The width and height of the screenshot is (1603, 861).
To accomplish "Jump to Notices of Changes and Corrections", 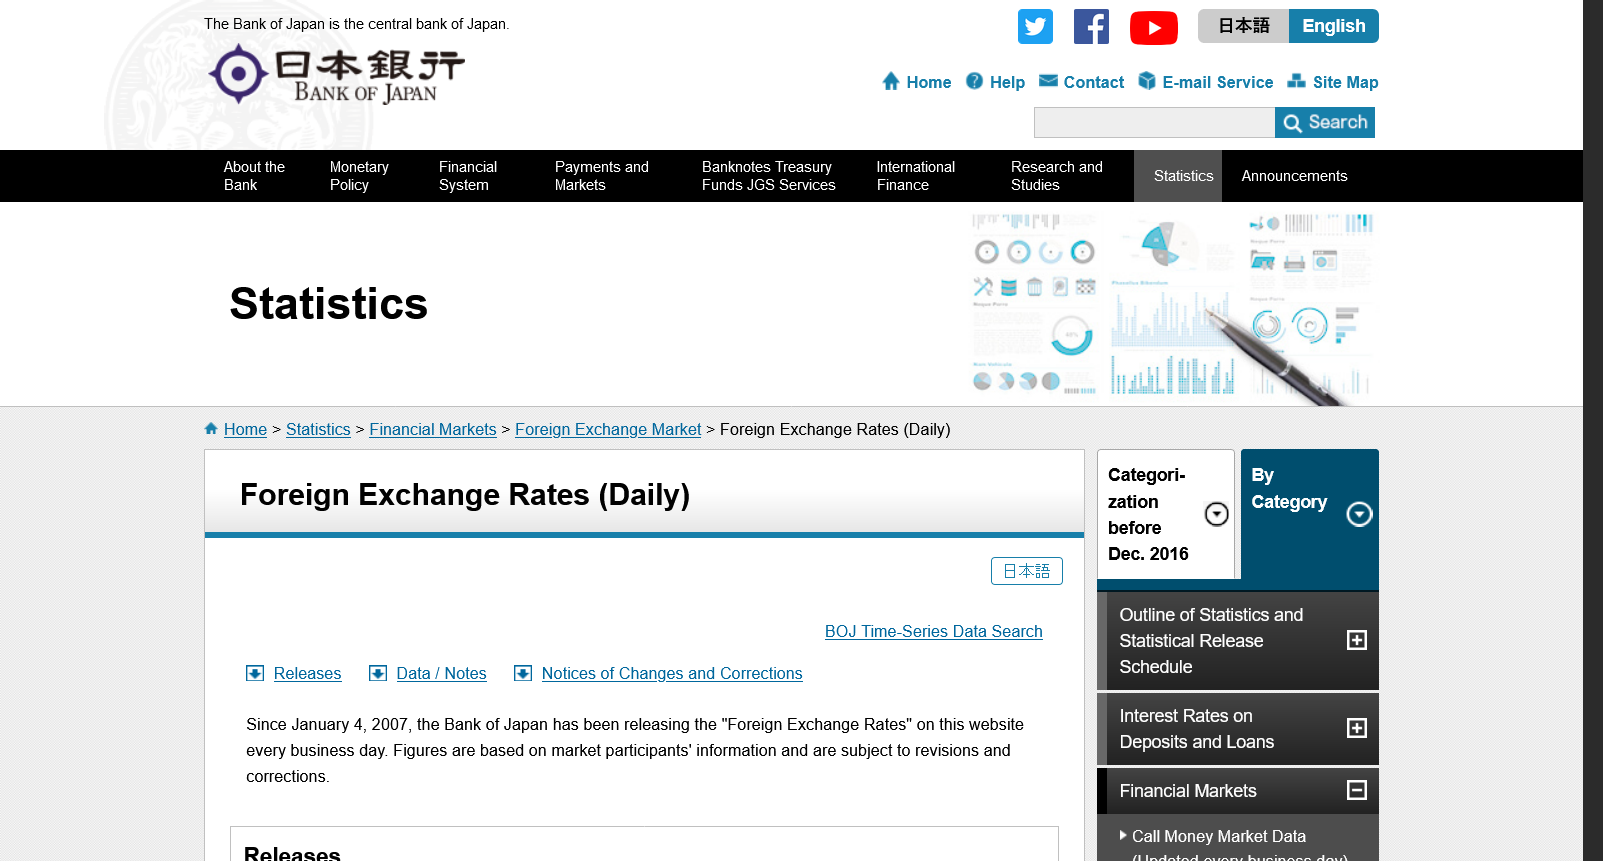I will tap(671, 673).
